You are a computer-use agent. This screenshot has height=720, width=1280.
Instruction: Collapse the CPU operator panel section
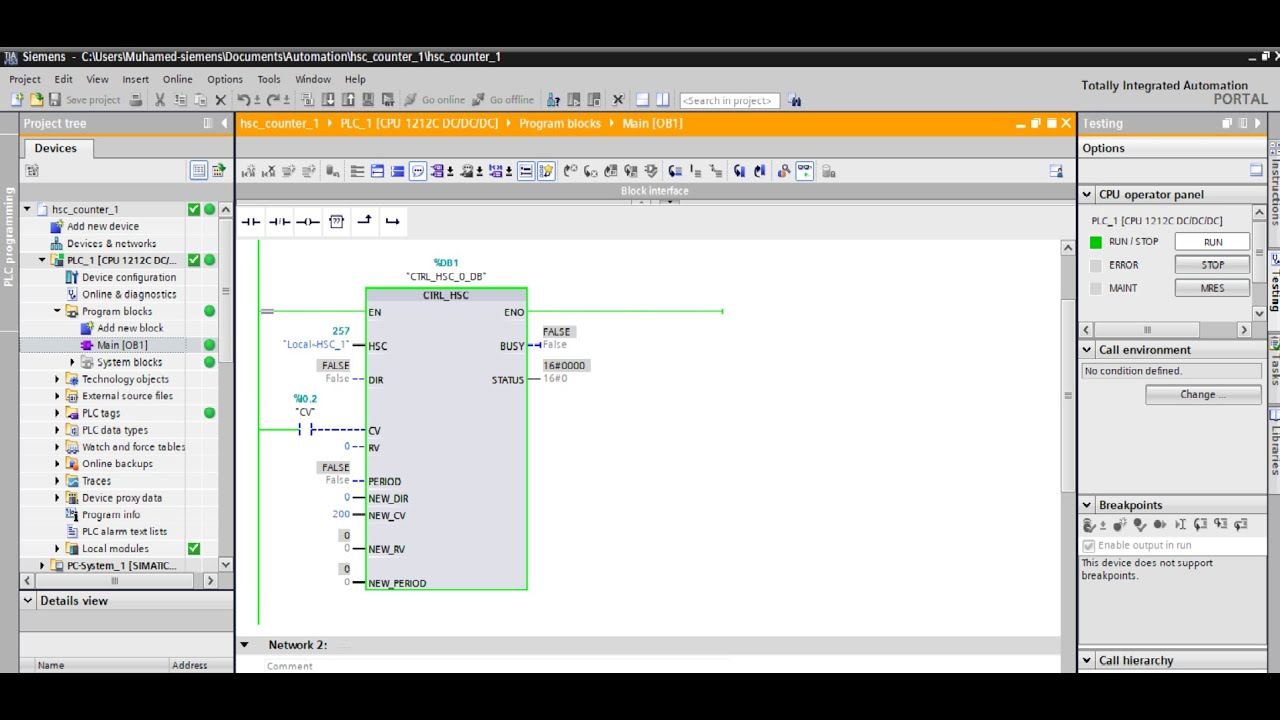click(x=1087, y=195)
